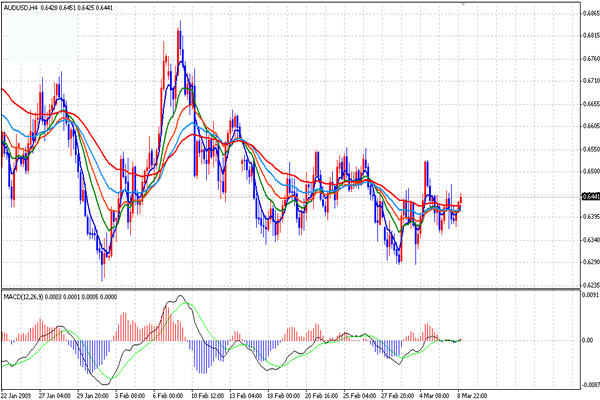This screenshot has width=600, height=400.
Task: Click the 0.6235 price scale label
Action: pos(589,285)
